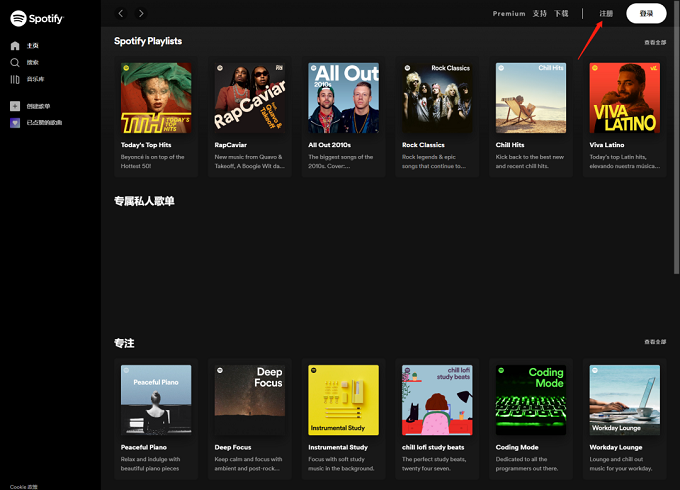Image resolution: width=680 pixels, height=490 pixels.
Task: Click the 专属私人歌单 section heading
Action: pos(144,201)
